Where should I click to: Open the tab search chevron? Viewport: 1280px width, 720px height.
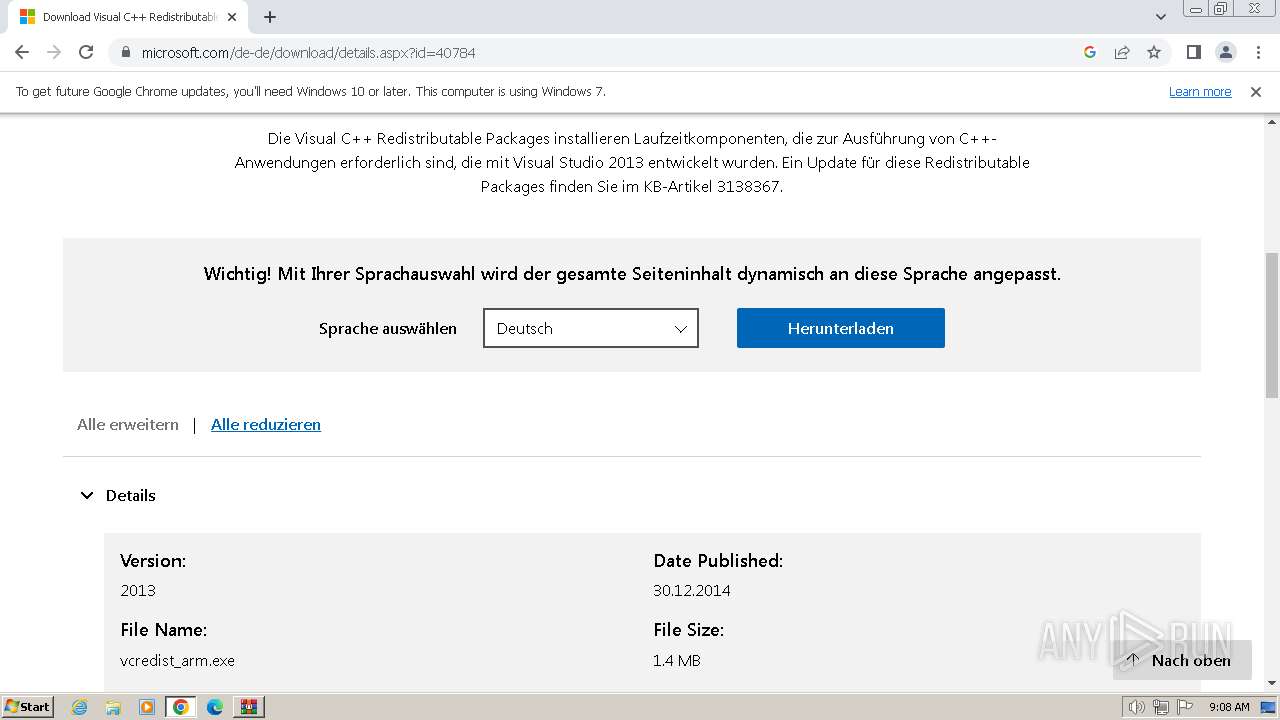click(1160, 17)
